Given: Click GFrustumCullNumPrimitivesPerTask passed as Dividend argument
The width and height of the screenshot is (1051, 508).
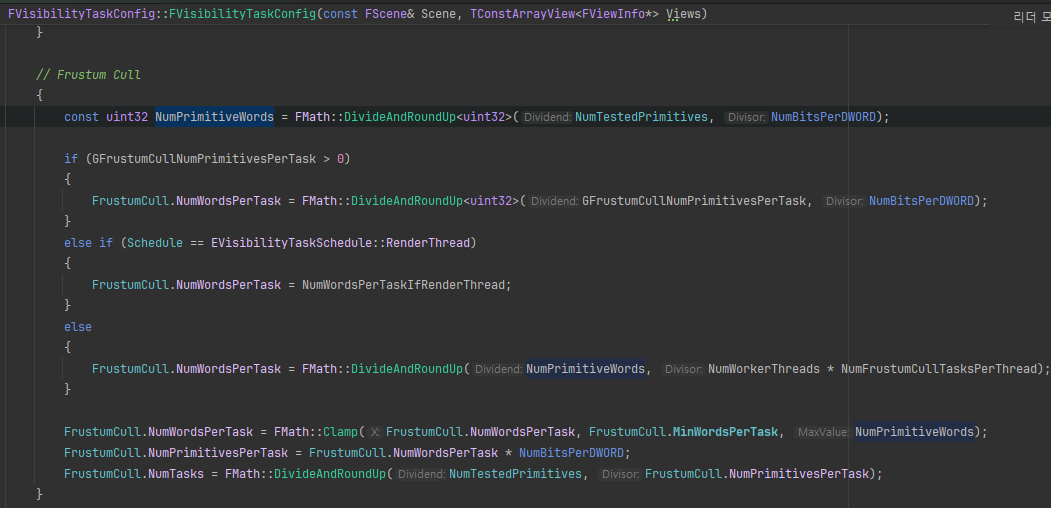Looking at the screenshot, I should 694,200.
